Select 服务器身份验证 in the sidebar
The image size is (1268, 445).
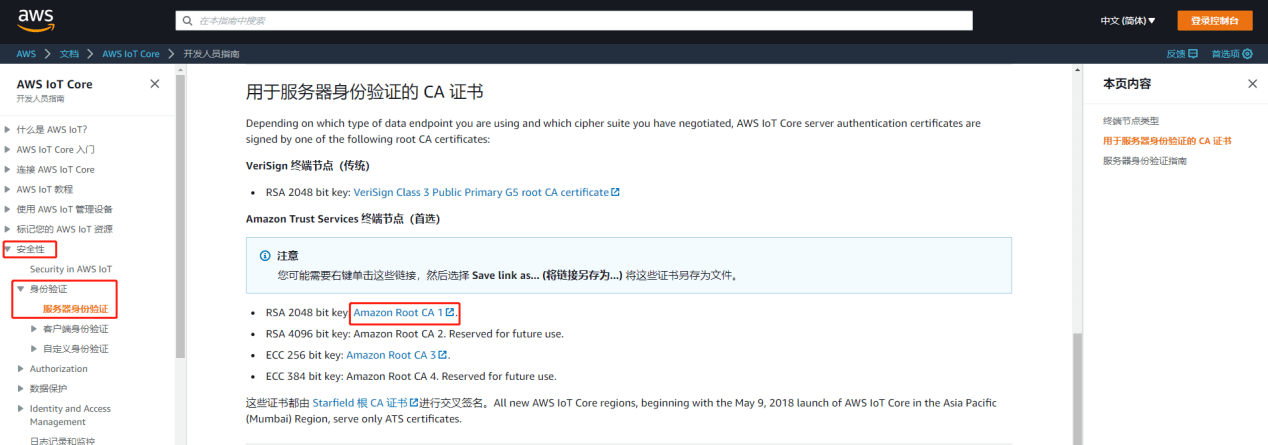[x=75, y=309]
